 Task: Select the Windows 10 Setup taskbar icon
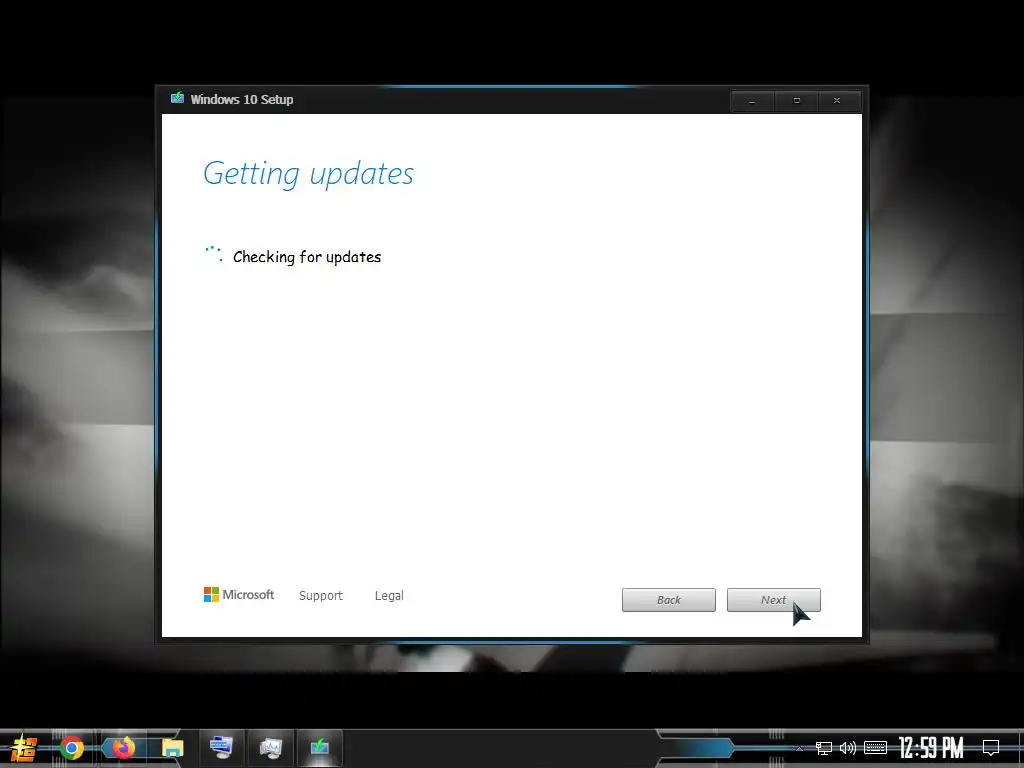(319, 746)
